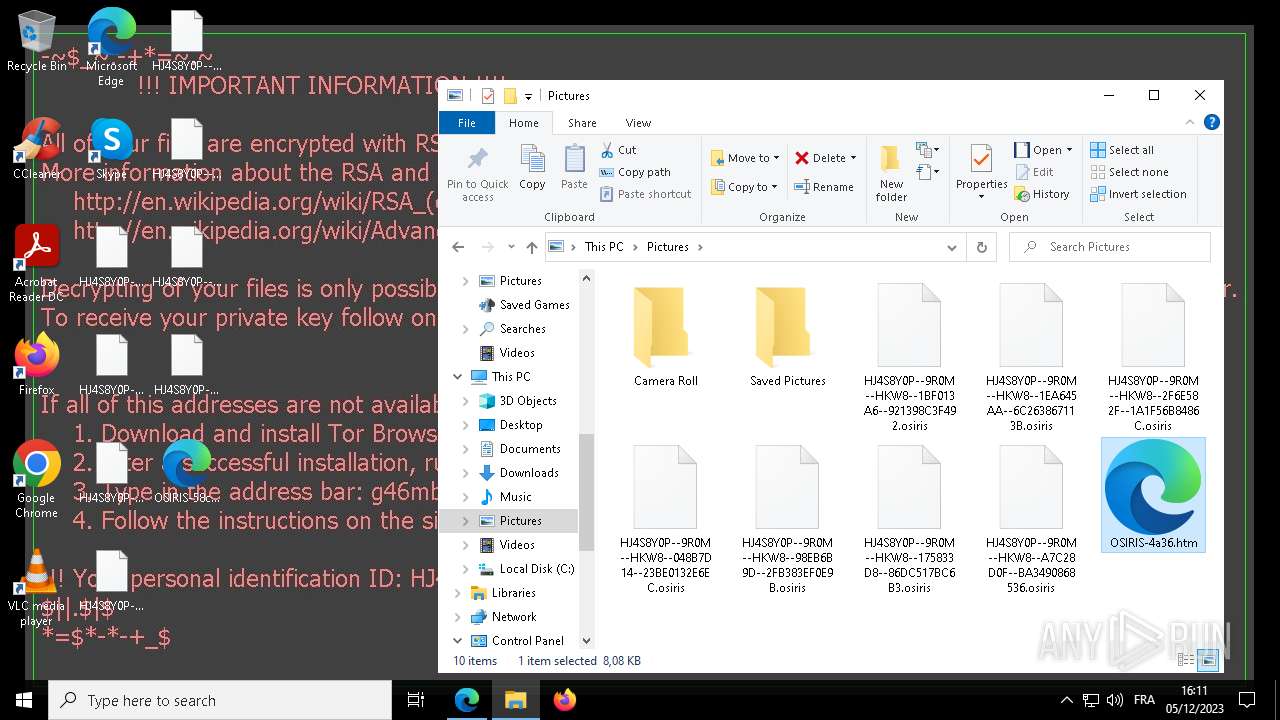
Task: Click the Pin to Quick access icon
Action: tap(478, 173)
